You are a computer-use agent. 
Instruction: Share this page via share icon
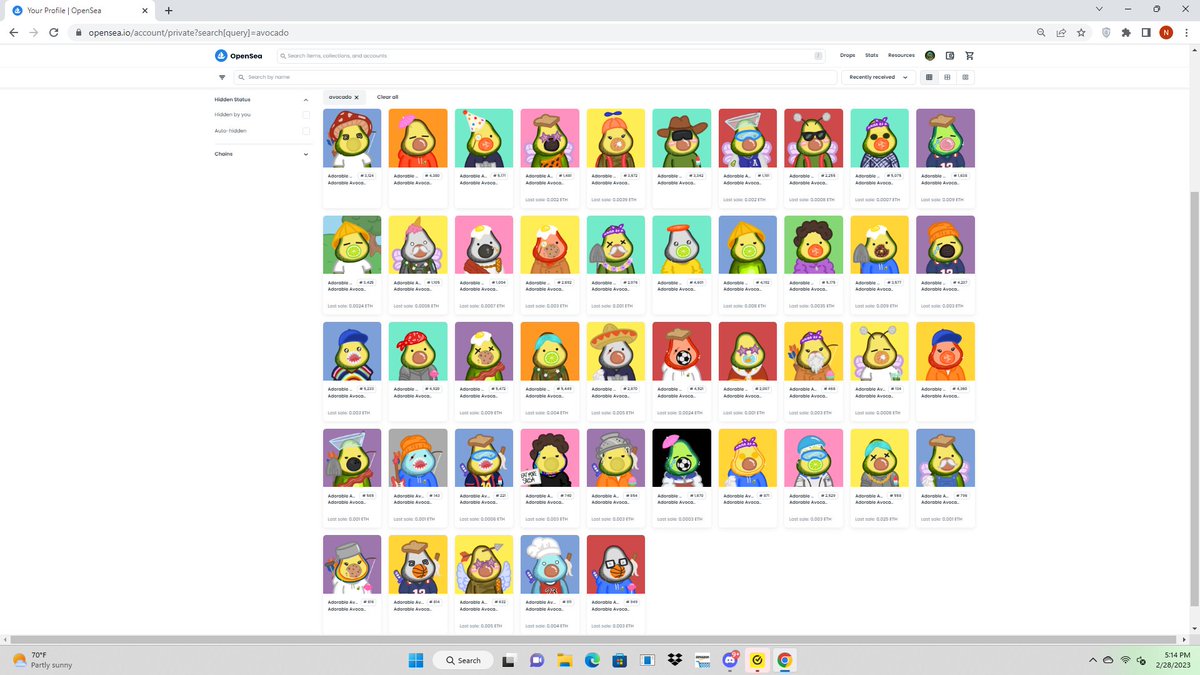(x=1062, y=32)
